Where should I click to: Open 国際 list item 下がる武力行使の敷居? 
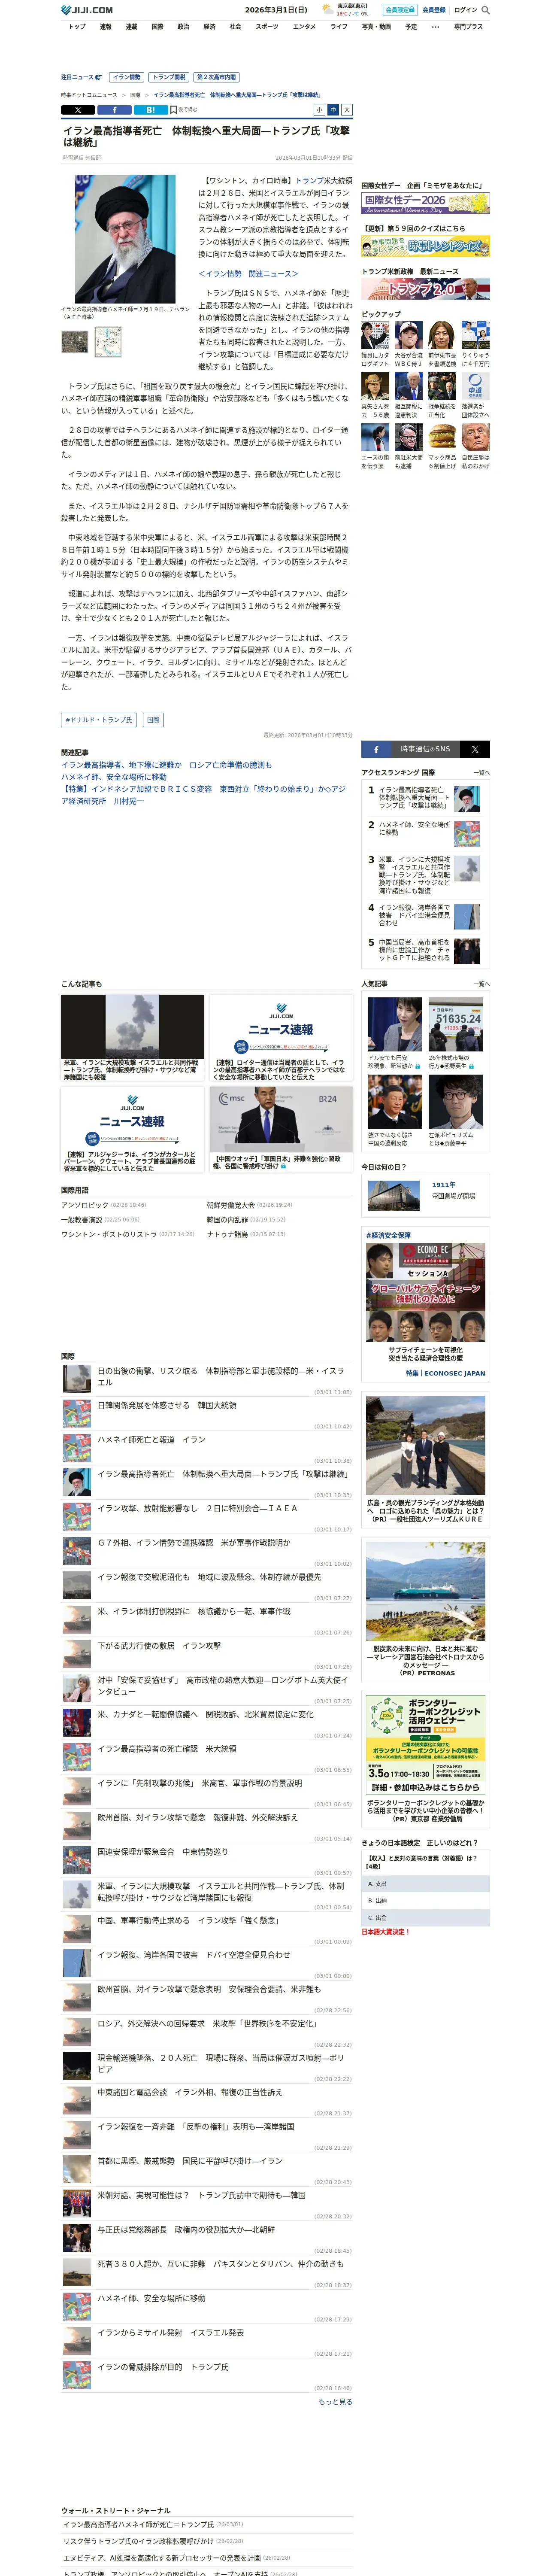(x=159, y=1646)
